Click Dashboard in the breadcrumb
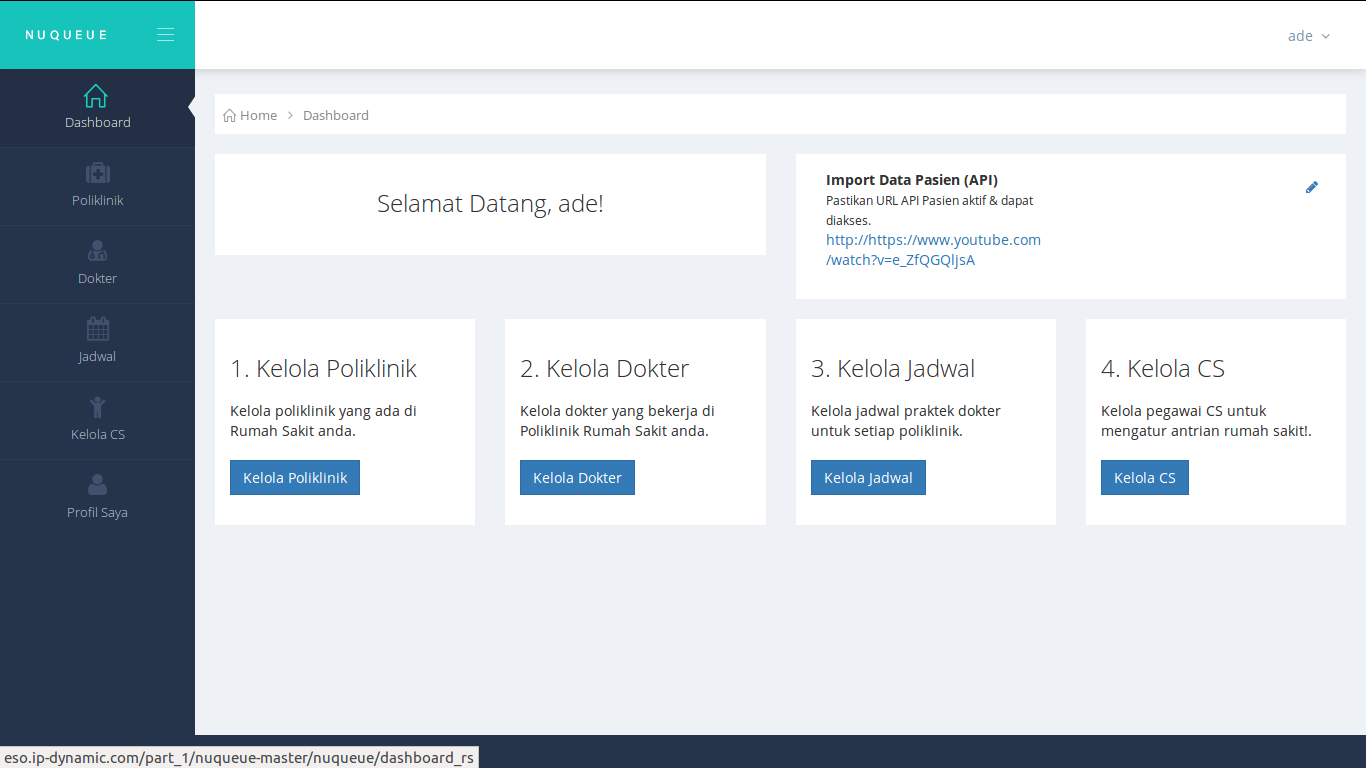The image size is (1366, 768). pos(336,116)
